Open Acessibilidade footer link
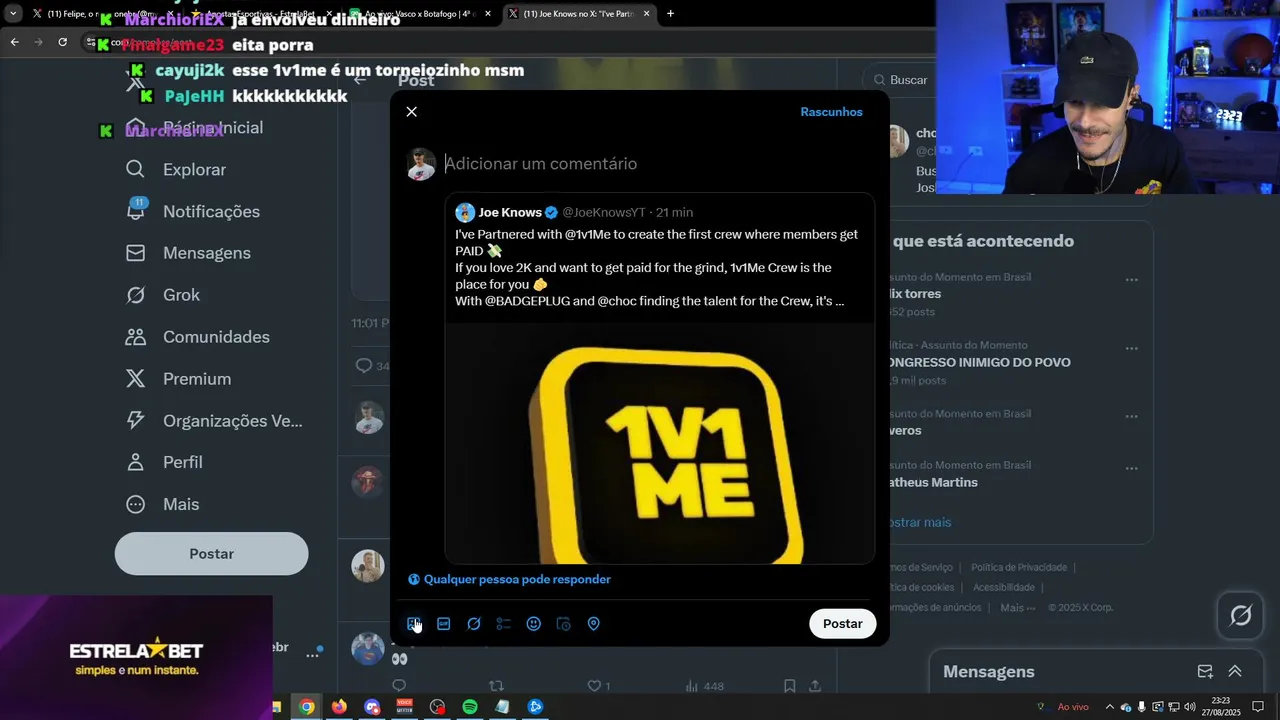The width and height of the screenshot is (1280, 720). coord(1004,587)
